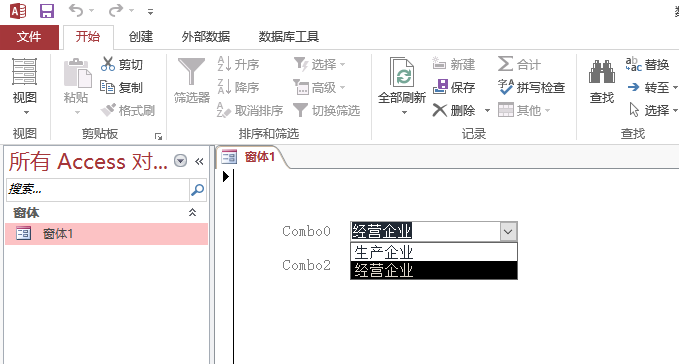Collapse the 窗体 group in navigation pane

coord(192,213)
